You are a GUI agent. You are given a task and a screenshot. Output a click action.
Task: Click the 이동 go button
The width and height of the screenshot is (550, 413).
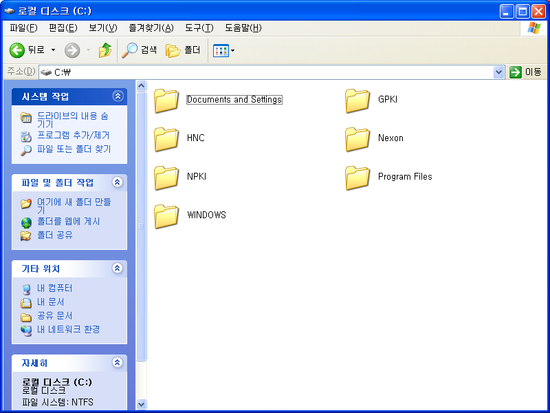click(526, 72)
